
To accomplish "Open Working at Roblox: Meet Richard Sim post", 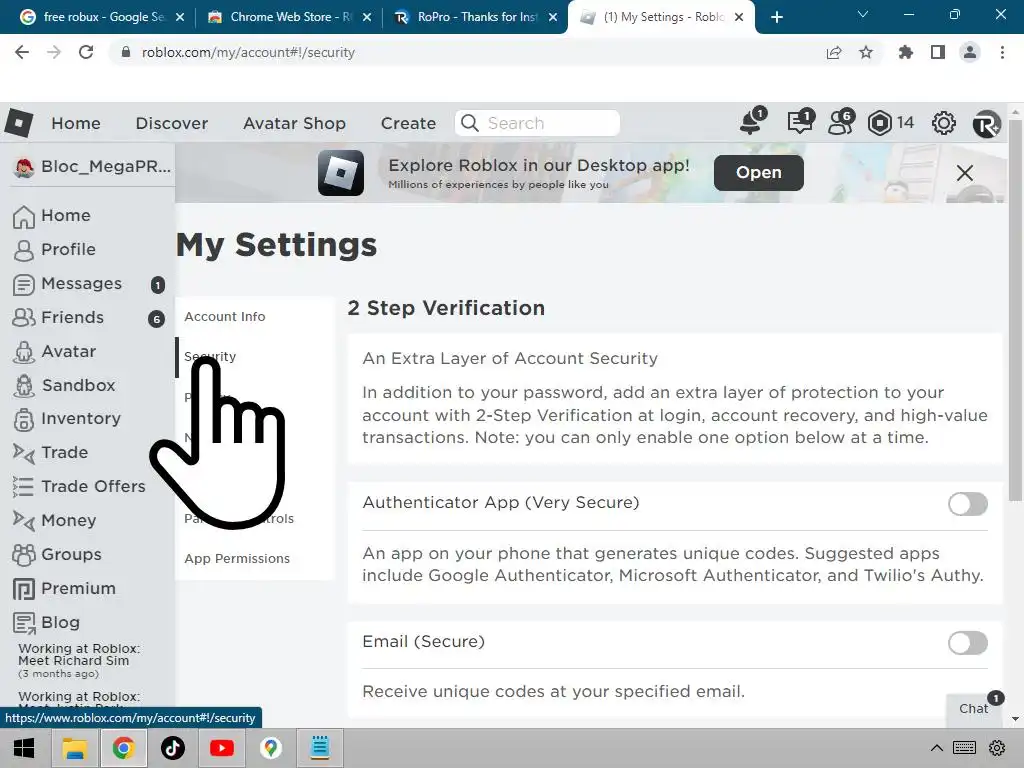I will (78, 655).
